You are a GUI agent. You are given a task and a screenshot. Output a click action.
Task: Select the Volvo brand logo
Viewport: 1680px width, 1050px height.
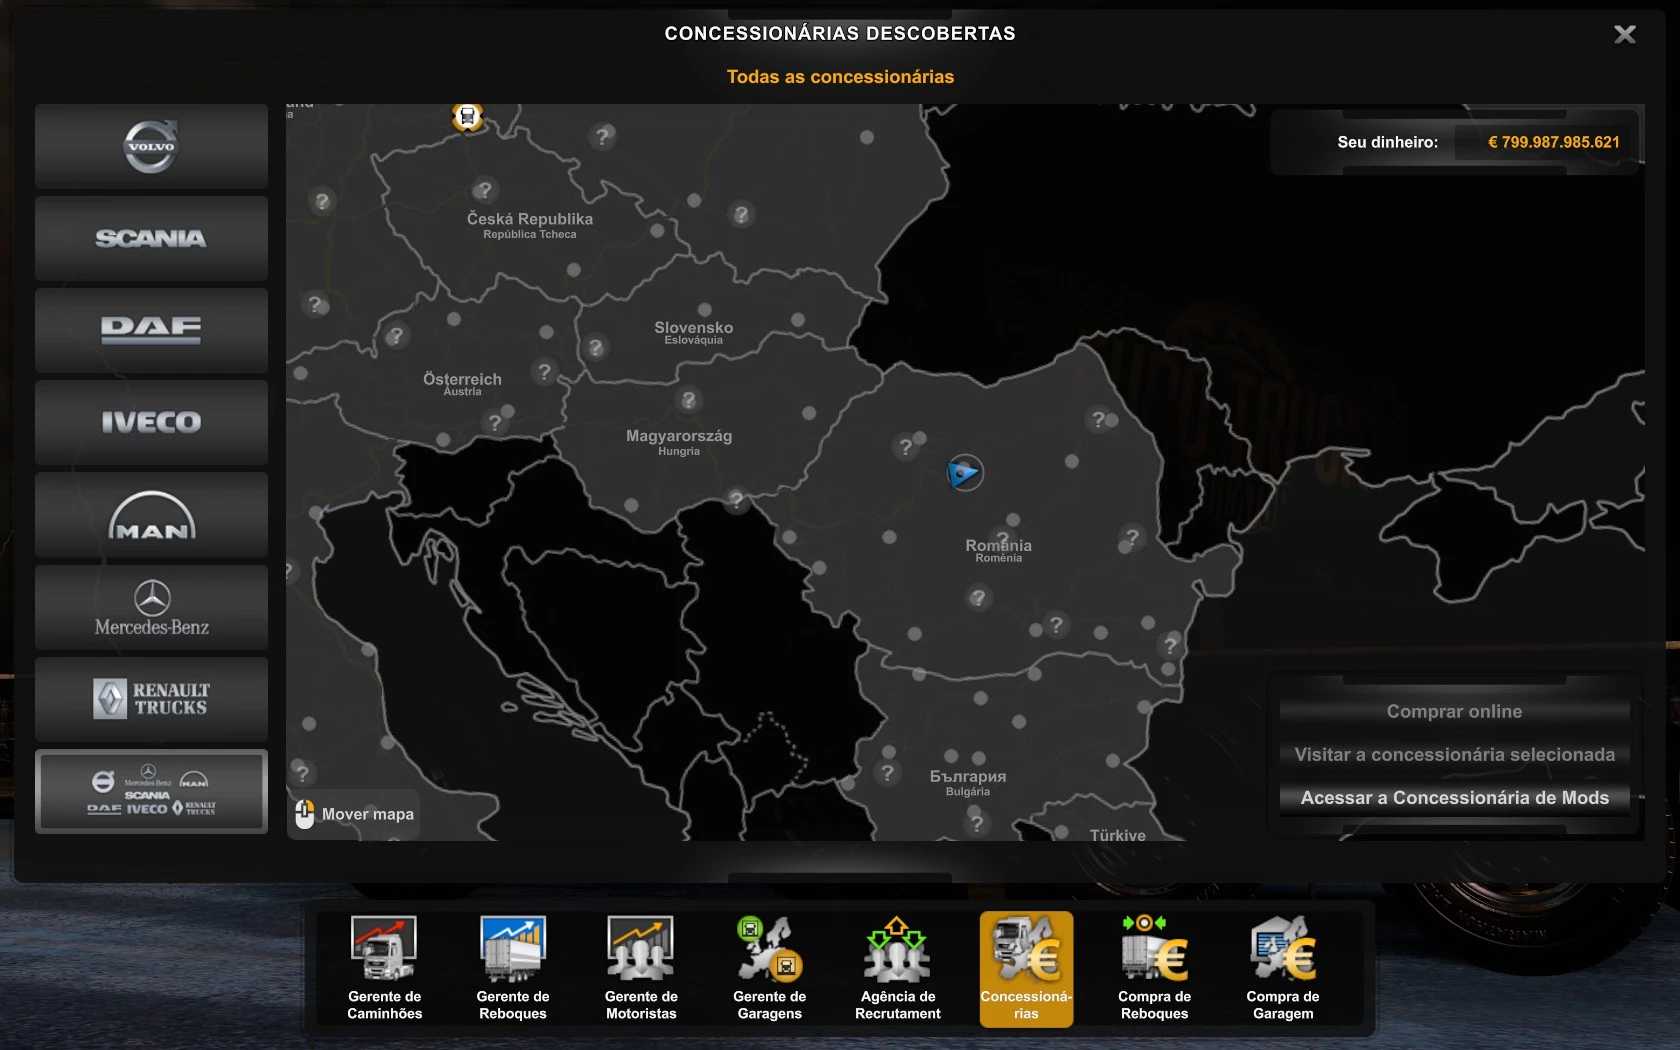click(151, 147)
